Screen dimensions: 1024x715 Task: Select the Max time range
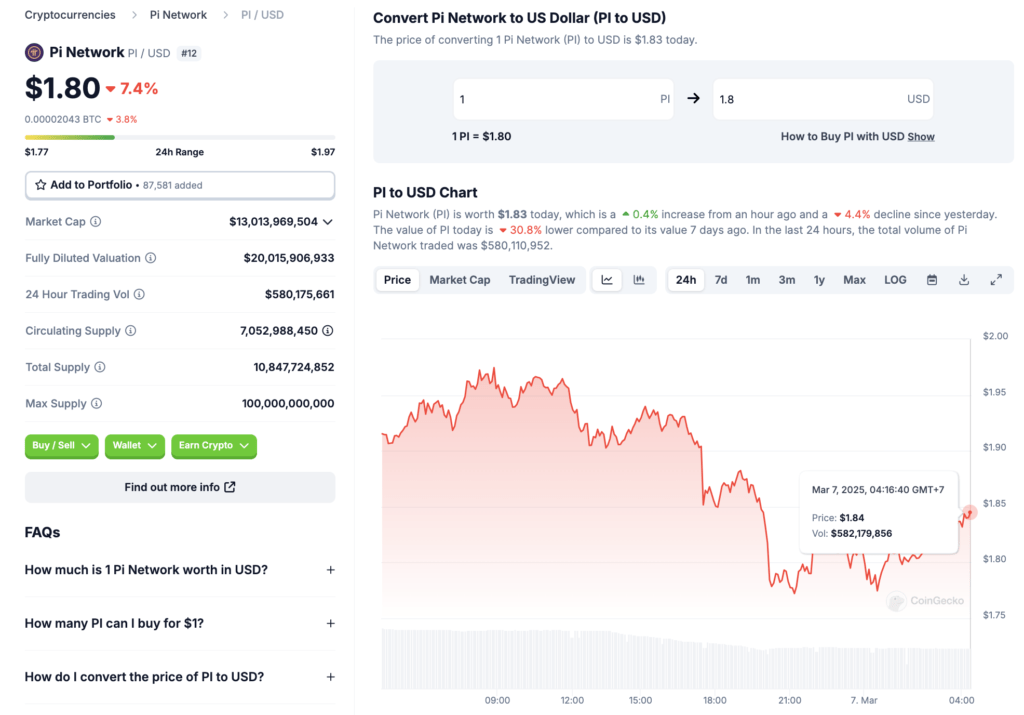(854, 279)
